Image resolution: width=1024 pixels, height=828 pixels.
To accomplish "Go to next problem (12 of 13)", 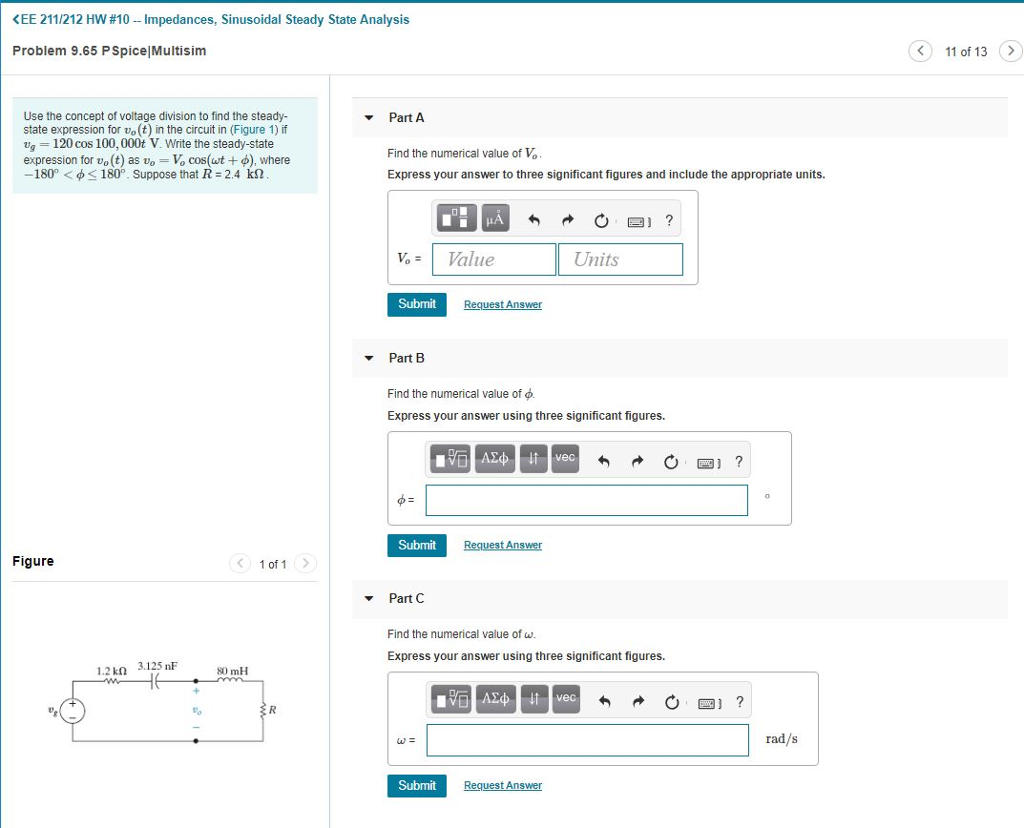I will (1011, 51).
